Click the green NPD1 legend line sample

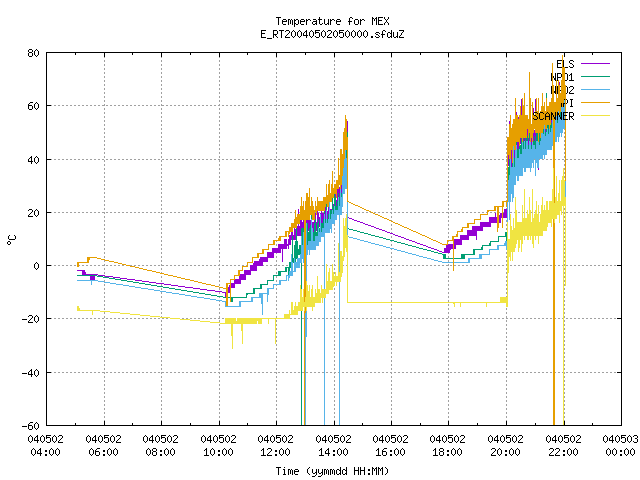coord(595,76)
